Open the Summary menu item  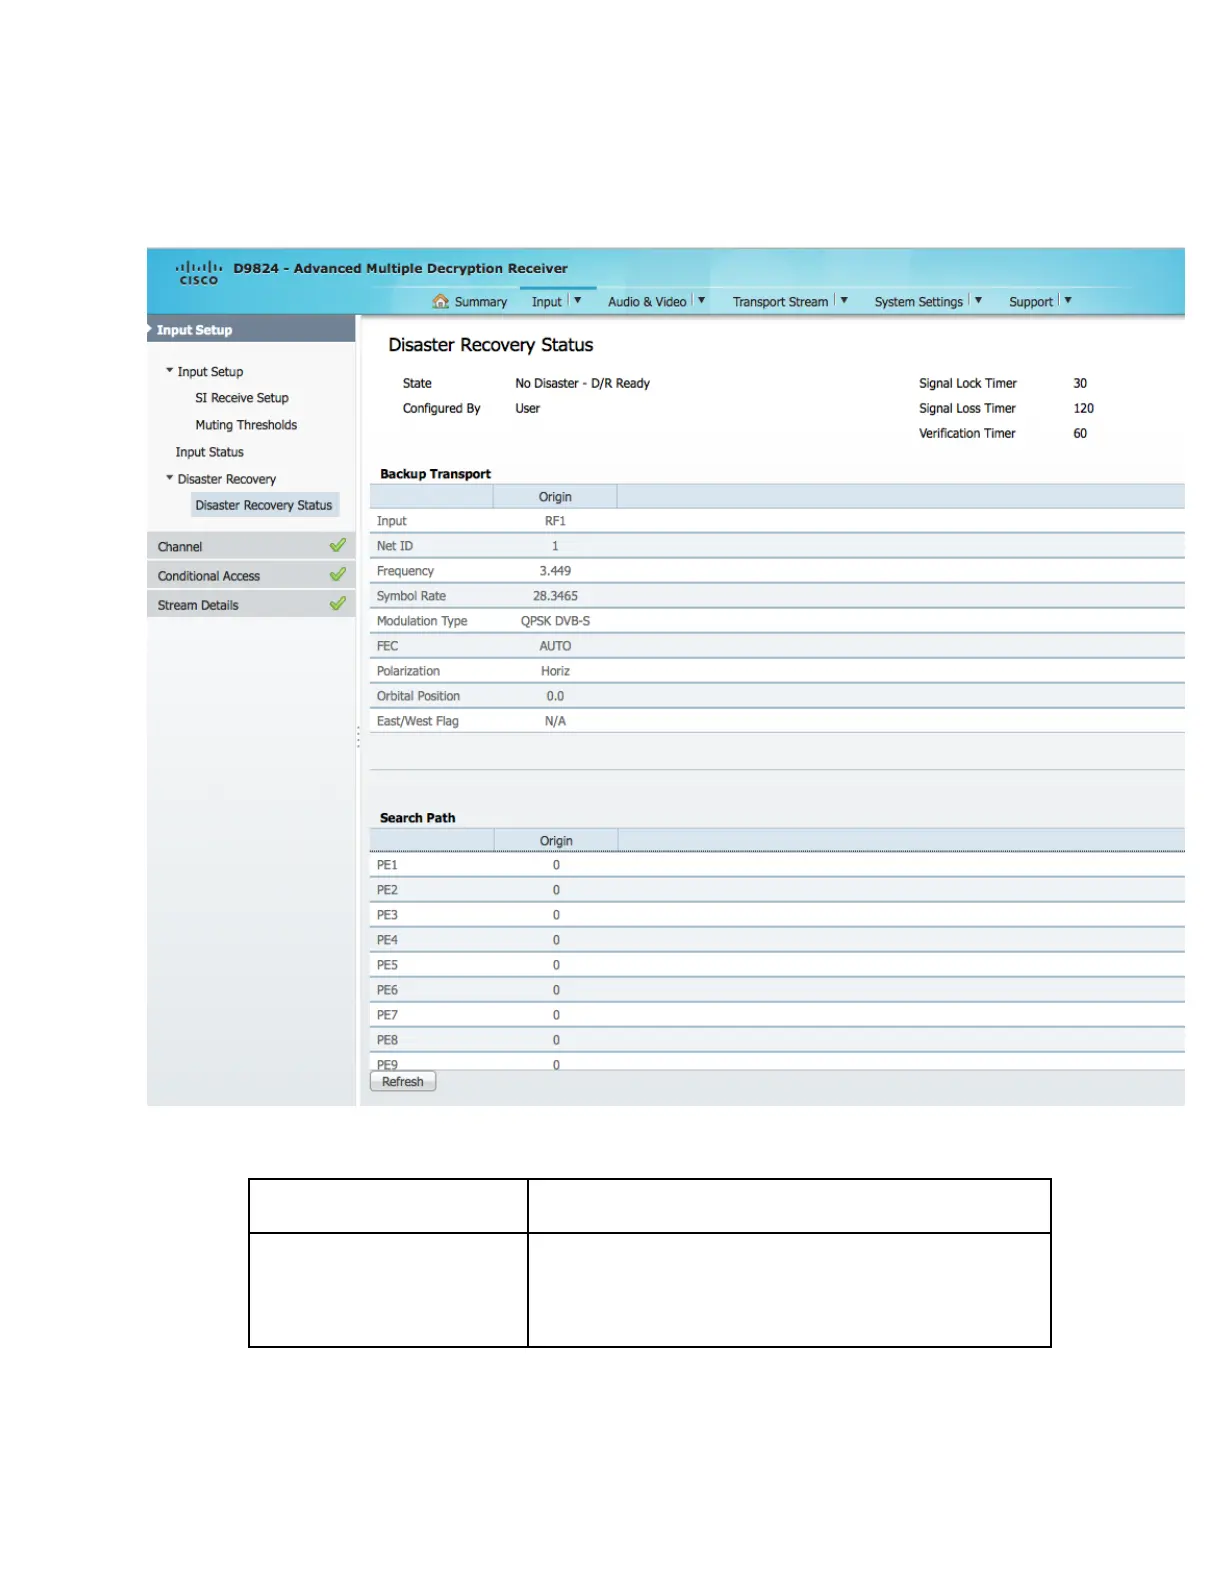click(480, 302)
